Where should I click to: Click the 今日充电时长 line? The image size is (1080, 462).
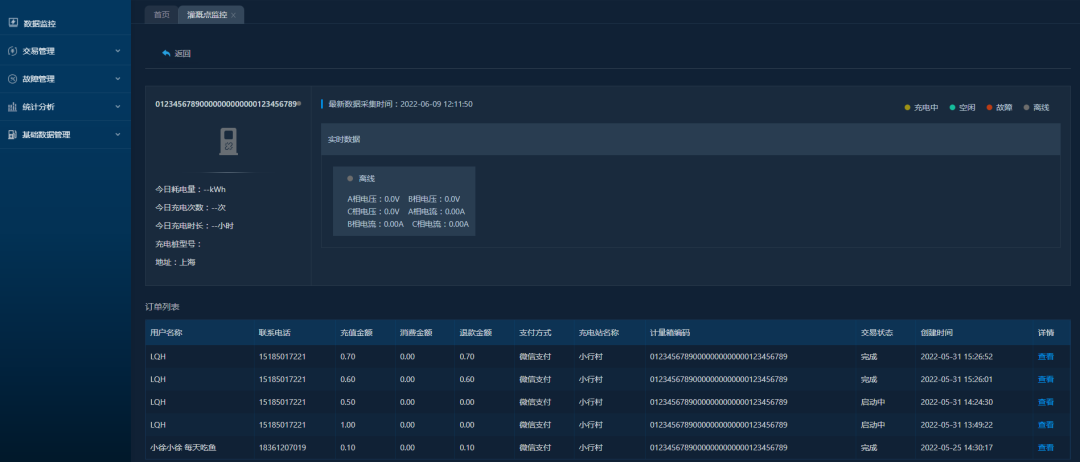click(195, 225)
